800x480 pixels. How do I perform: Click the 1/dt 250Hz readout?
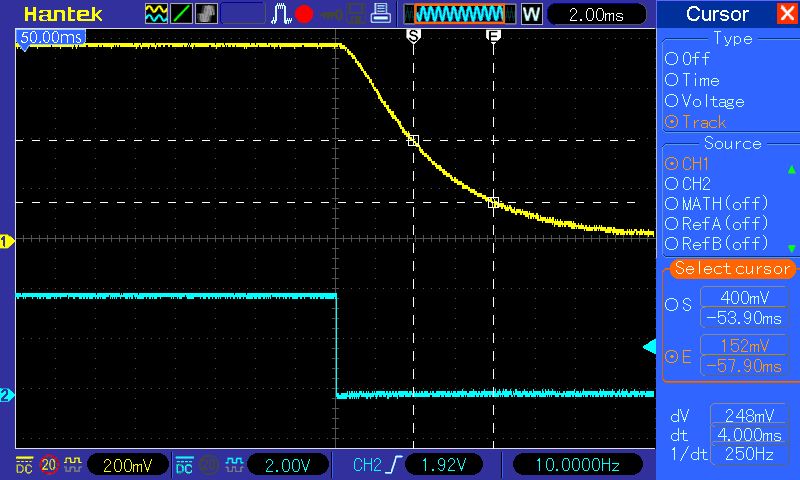pos(749,454)
